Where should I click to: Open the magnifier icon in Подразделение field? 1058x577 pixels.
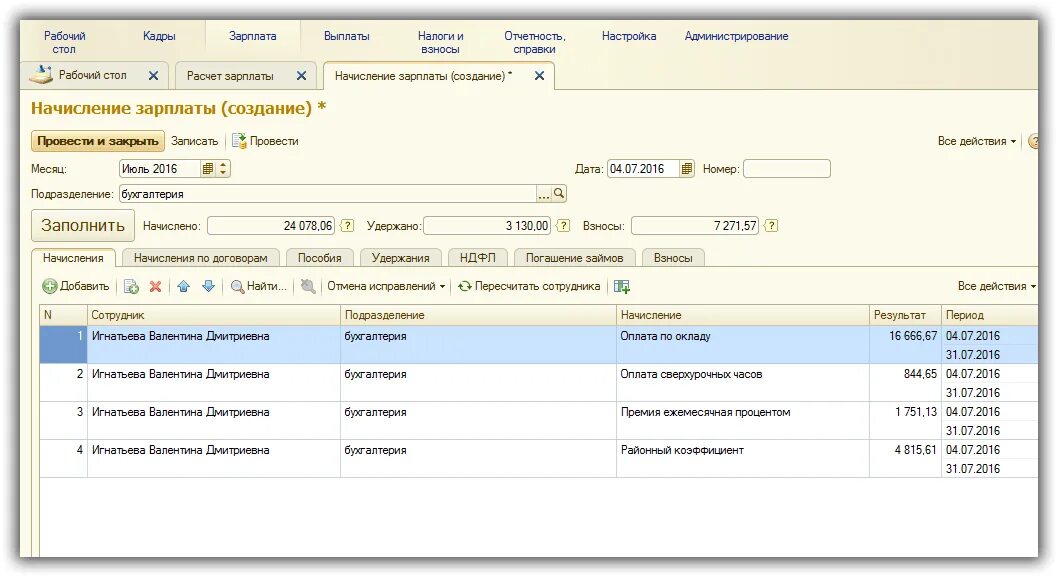(x=559, y=194)
